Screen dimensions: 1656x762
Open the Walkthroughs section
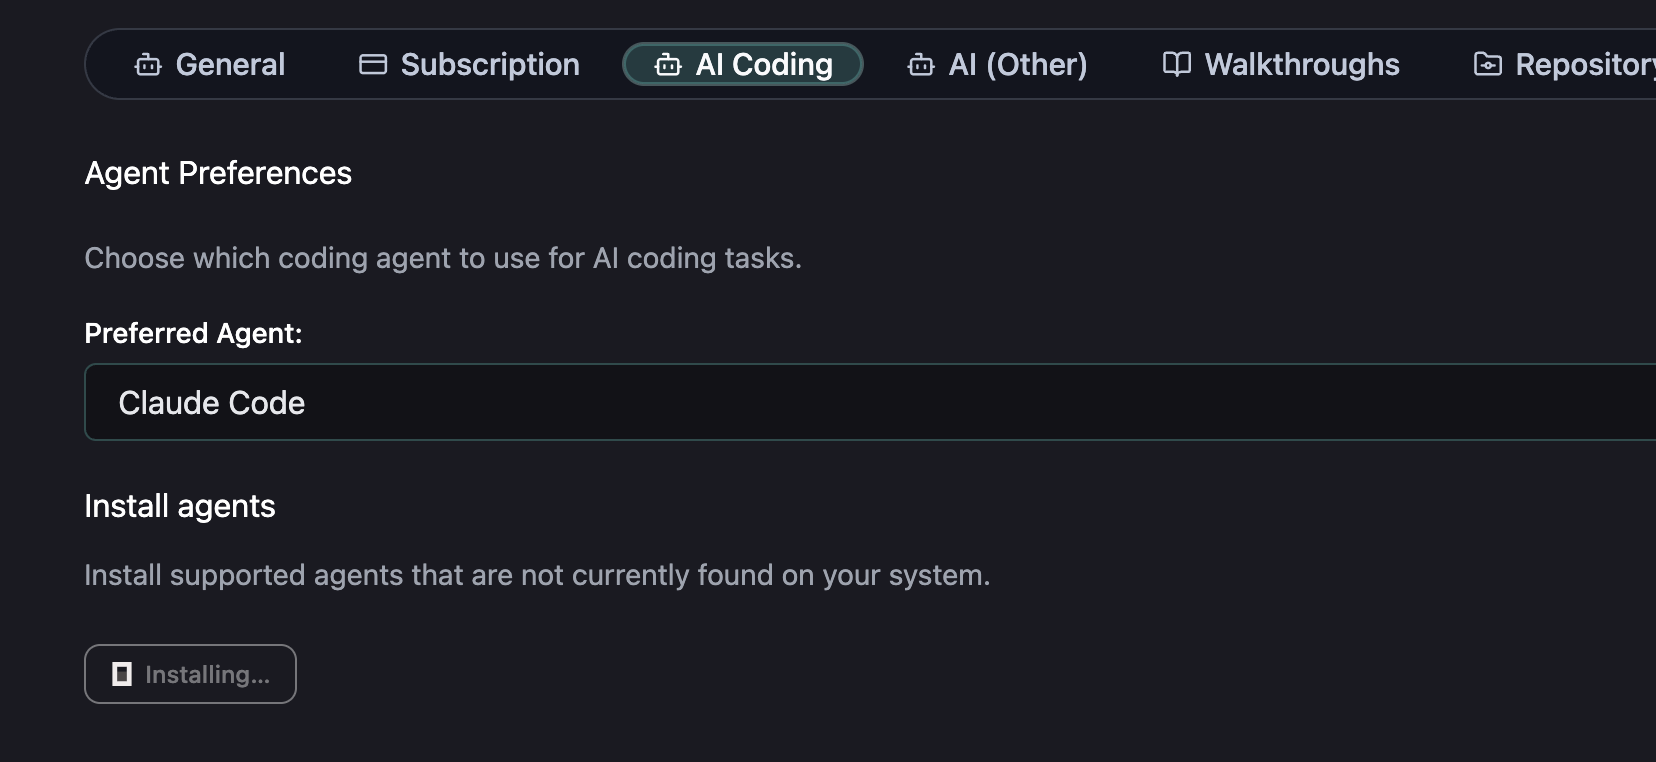pos(1280,64)
